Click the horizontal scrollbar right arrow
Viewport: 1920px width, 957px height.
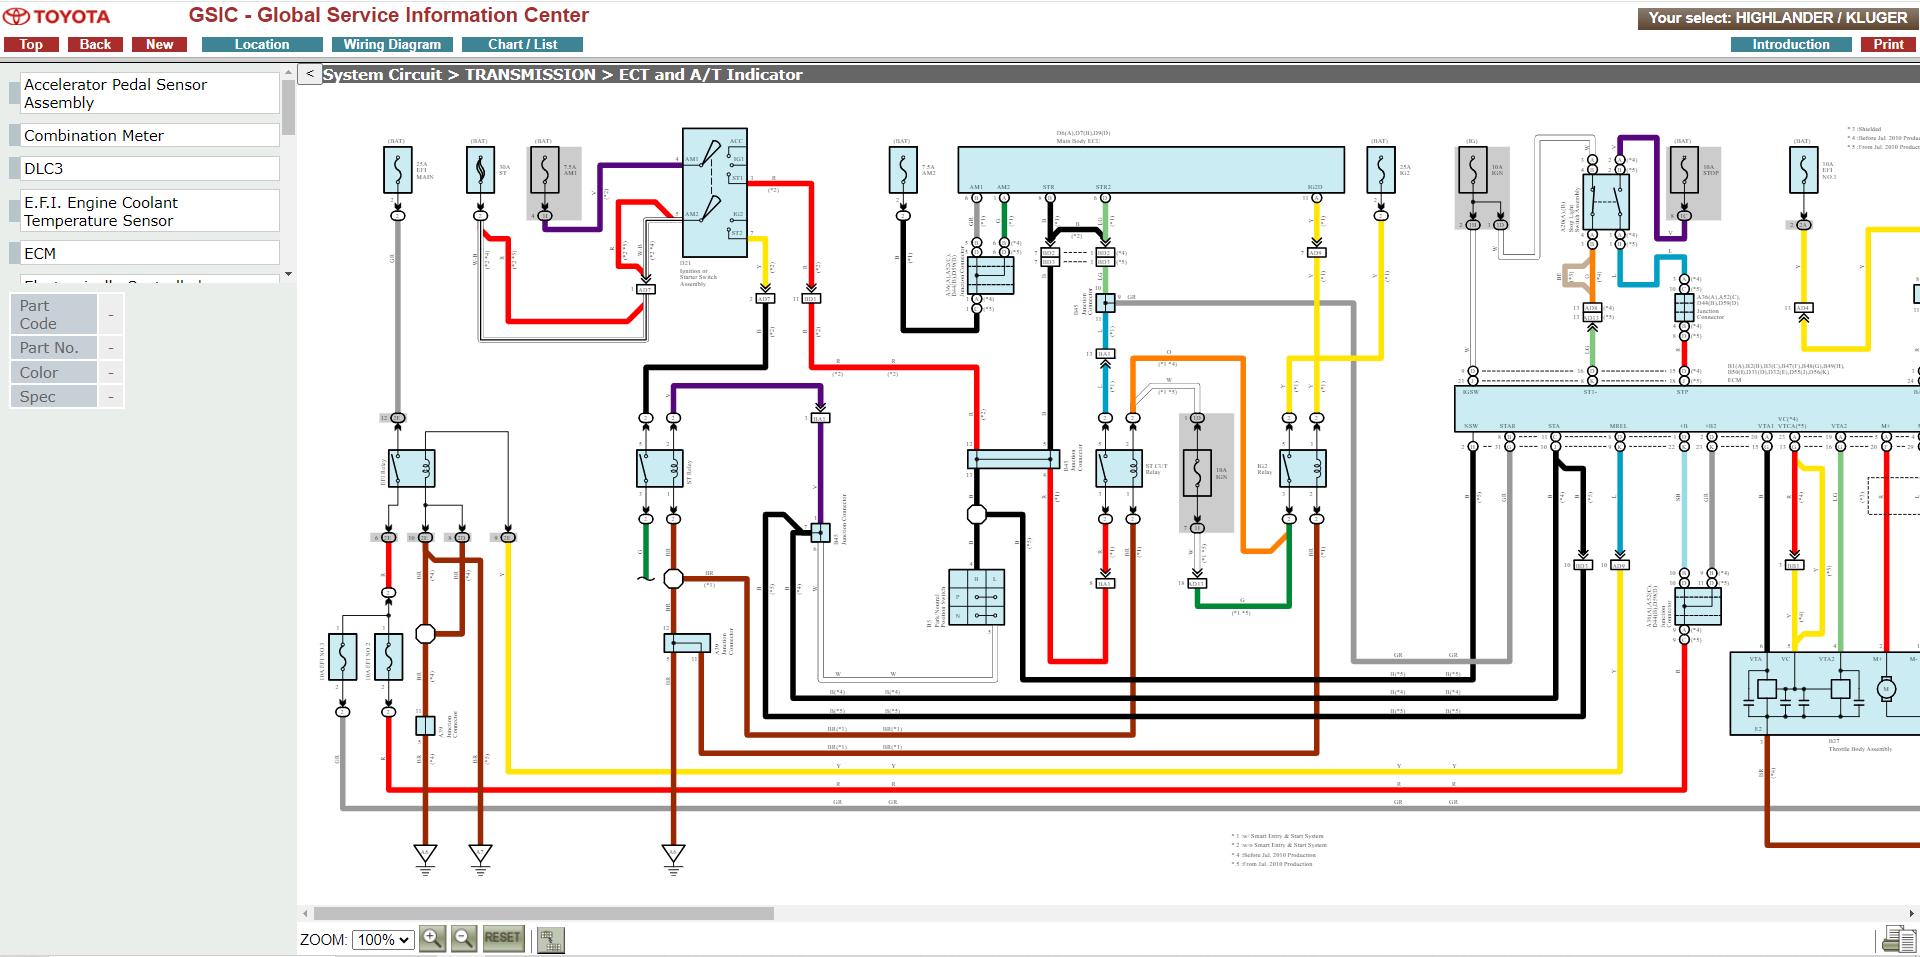coord(1913,913)
